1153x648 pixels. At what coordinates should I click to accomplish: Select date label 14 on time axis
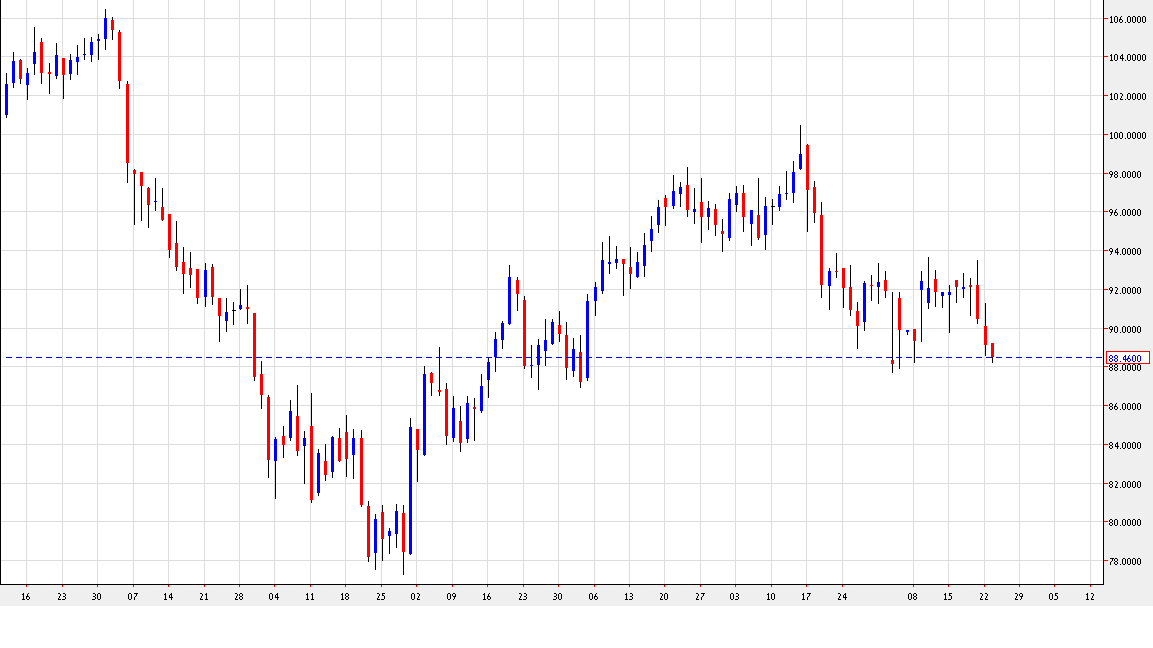coord(168,597)
